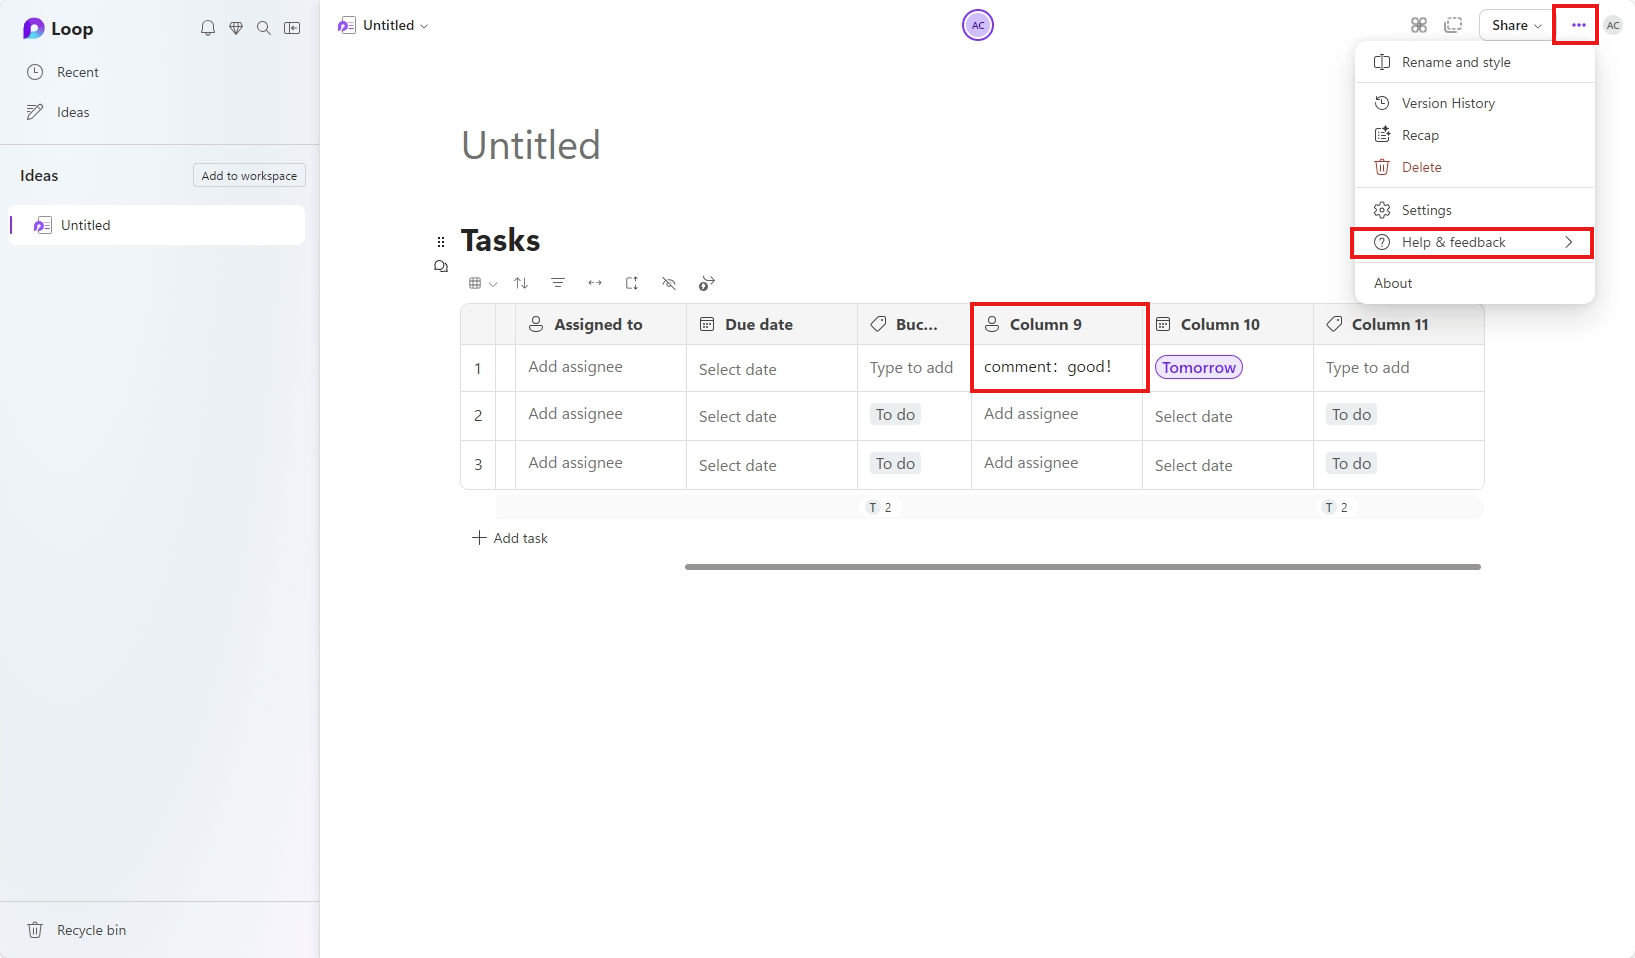Image resolution: width=1635 pixels, height=958 pixels.
Task: Open search with the magnifier icon
Action: coord(264,28)
